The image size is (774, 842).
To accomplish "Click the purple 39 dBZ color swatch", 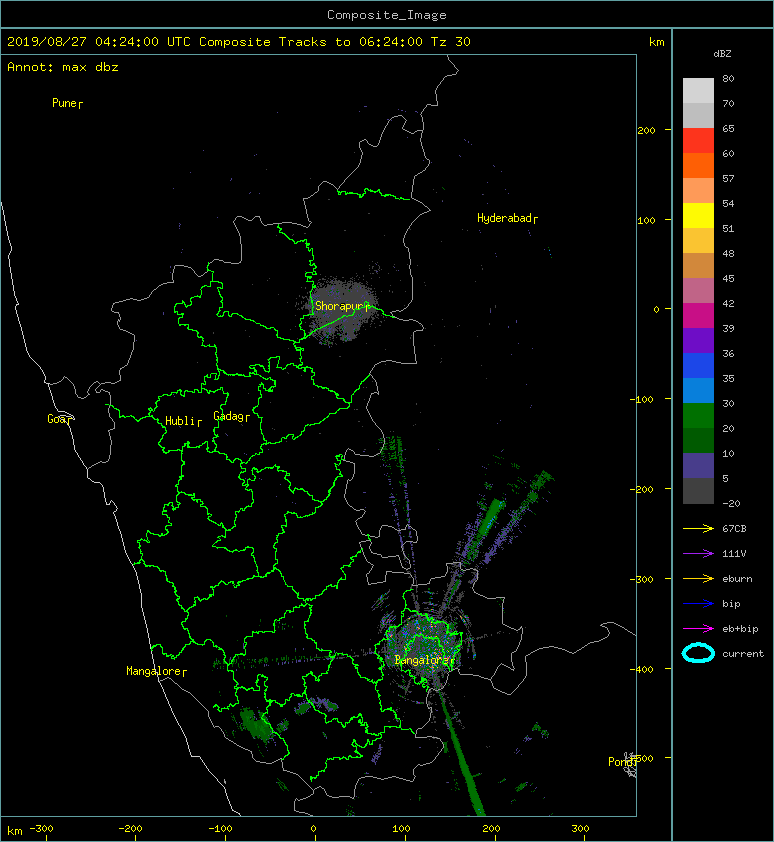I will [698, 340].
